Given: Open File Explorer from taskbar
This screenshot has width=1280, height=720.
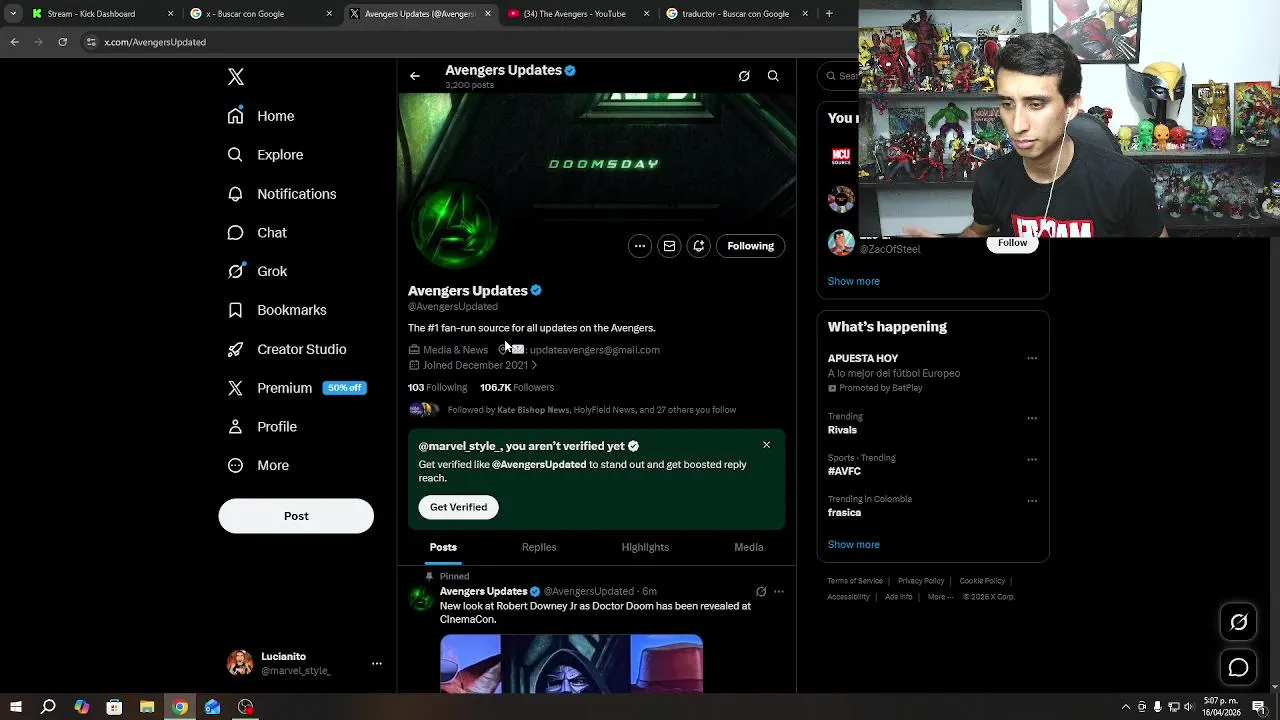Looking at the screenshot, I should [x=147, y=707].
